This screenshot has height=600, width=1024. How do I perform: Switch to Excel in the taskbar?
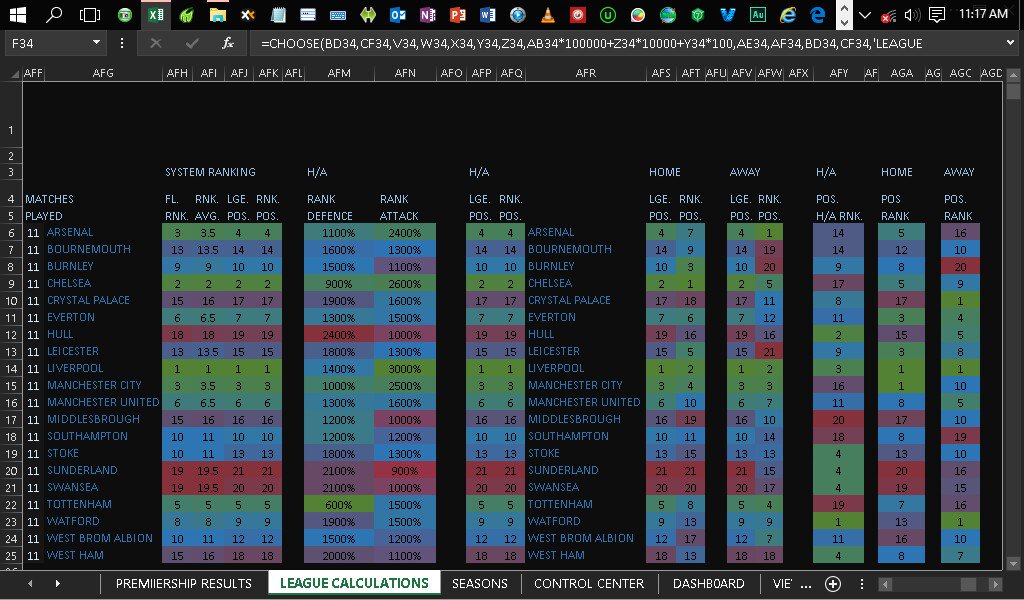tap(155, 14)
